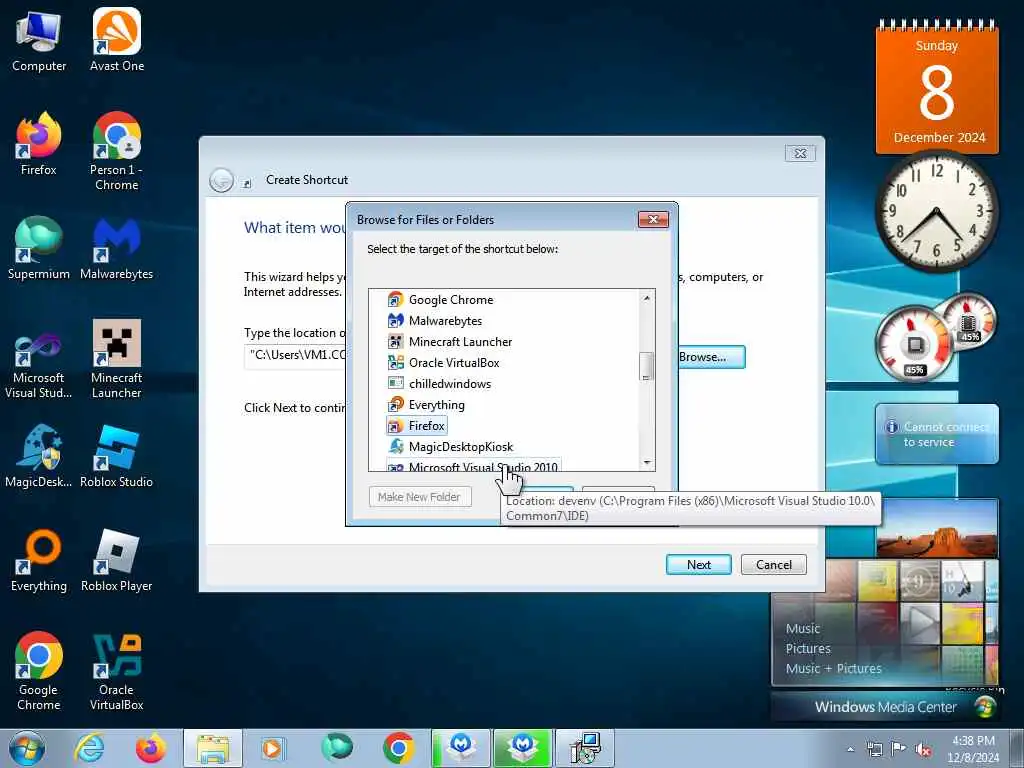Click the back arrow in Create Shortcut
The height and width of the screenshot is (768, 1024).
221,180
